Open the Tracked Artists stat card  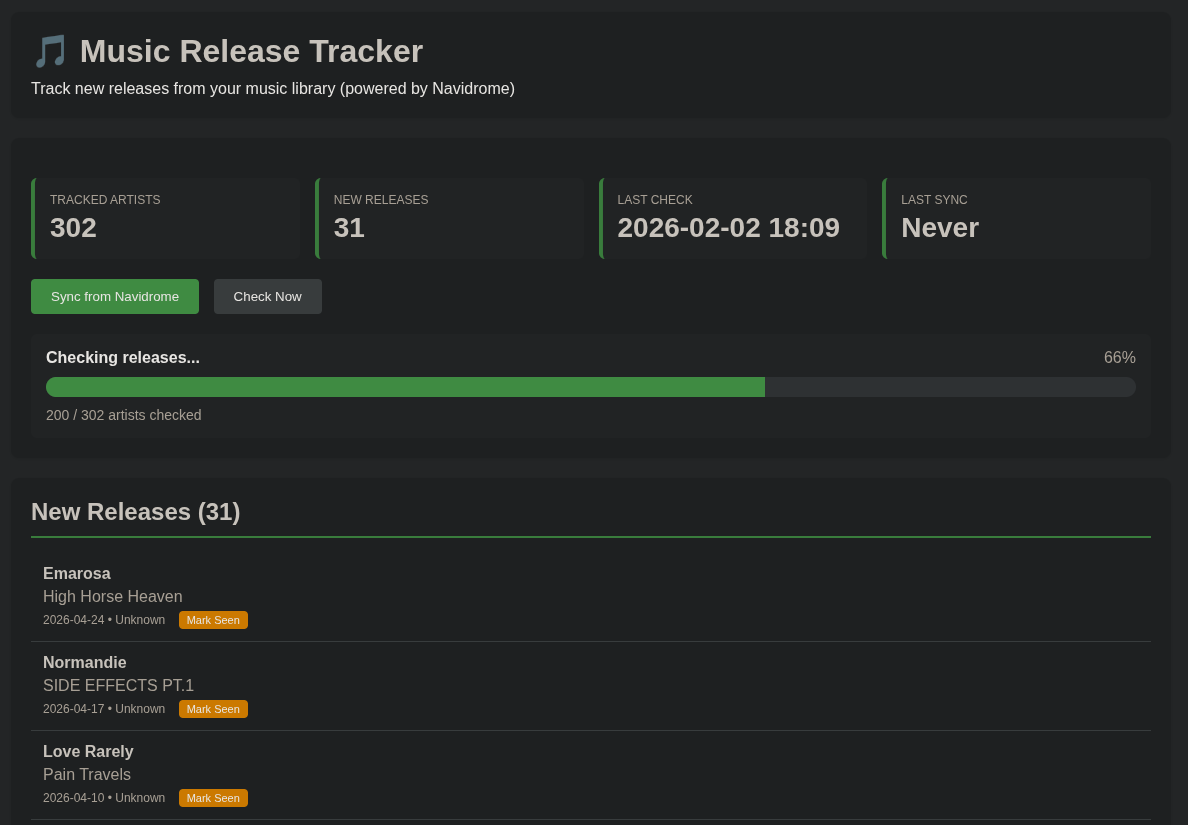166,218
